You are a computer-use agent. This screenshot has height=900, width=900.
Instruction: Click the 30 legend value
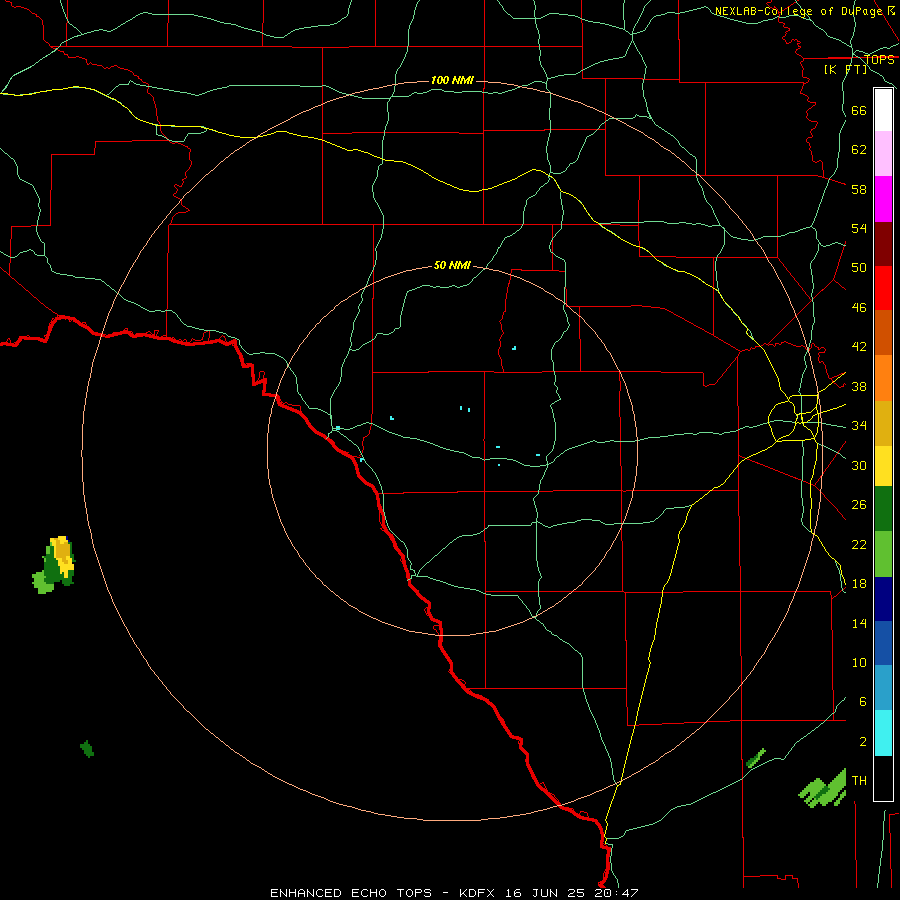[859, 465]
